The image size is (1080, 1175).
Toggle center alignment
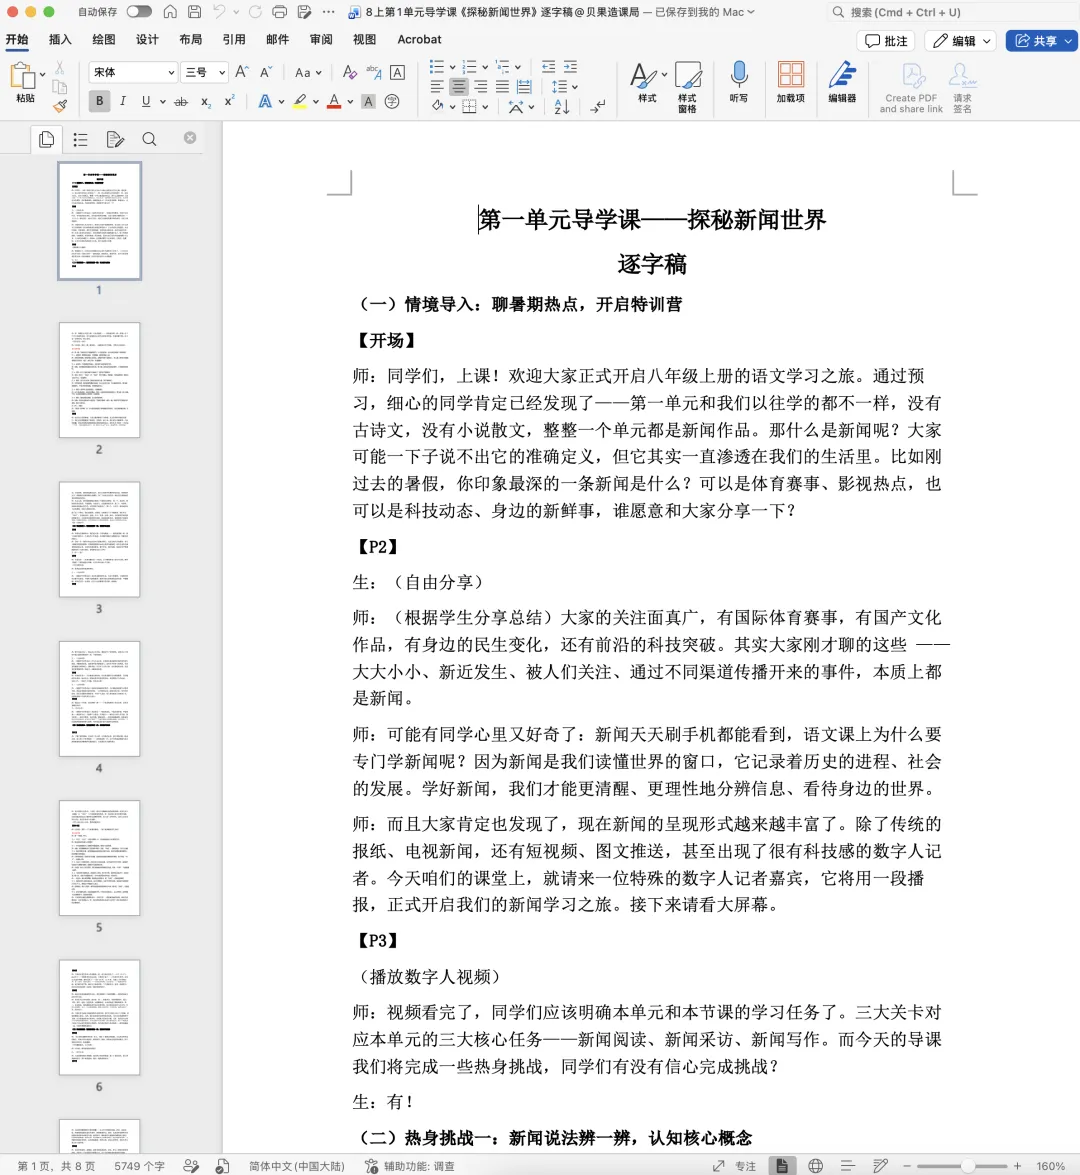pos(459,86)
